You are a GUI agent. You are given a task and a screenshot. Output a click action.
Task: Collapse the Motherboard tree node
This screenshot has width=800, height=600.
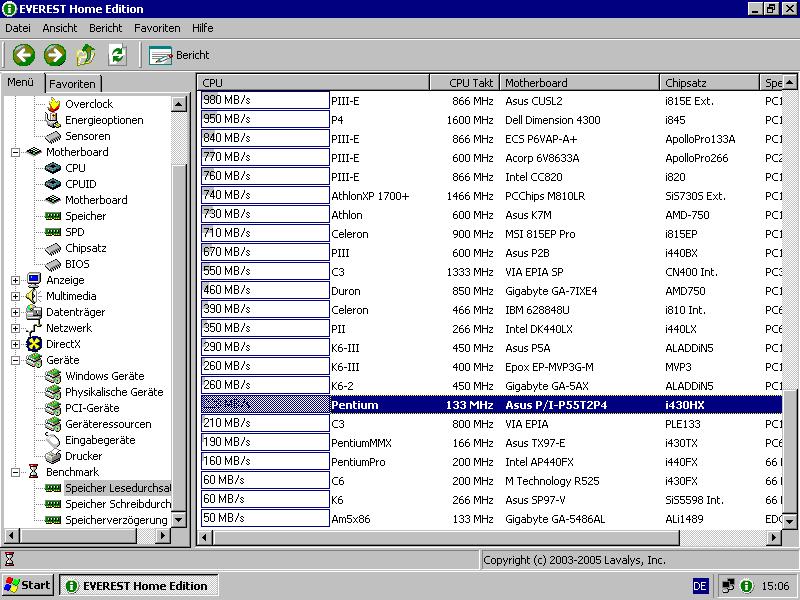pyautogui.click(x=16, y=152)
